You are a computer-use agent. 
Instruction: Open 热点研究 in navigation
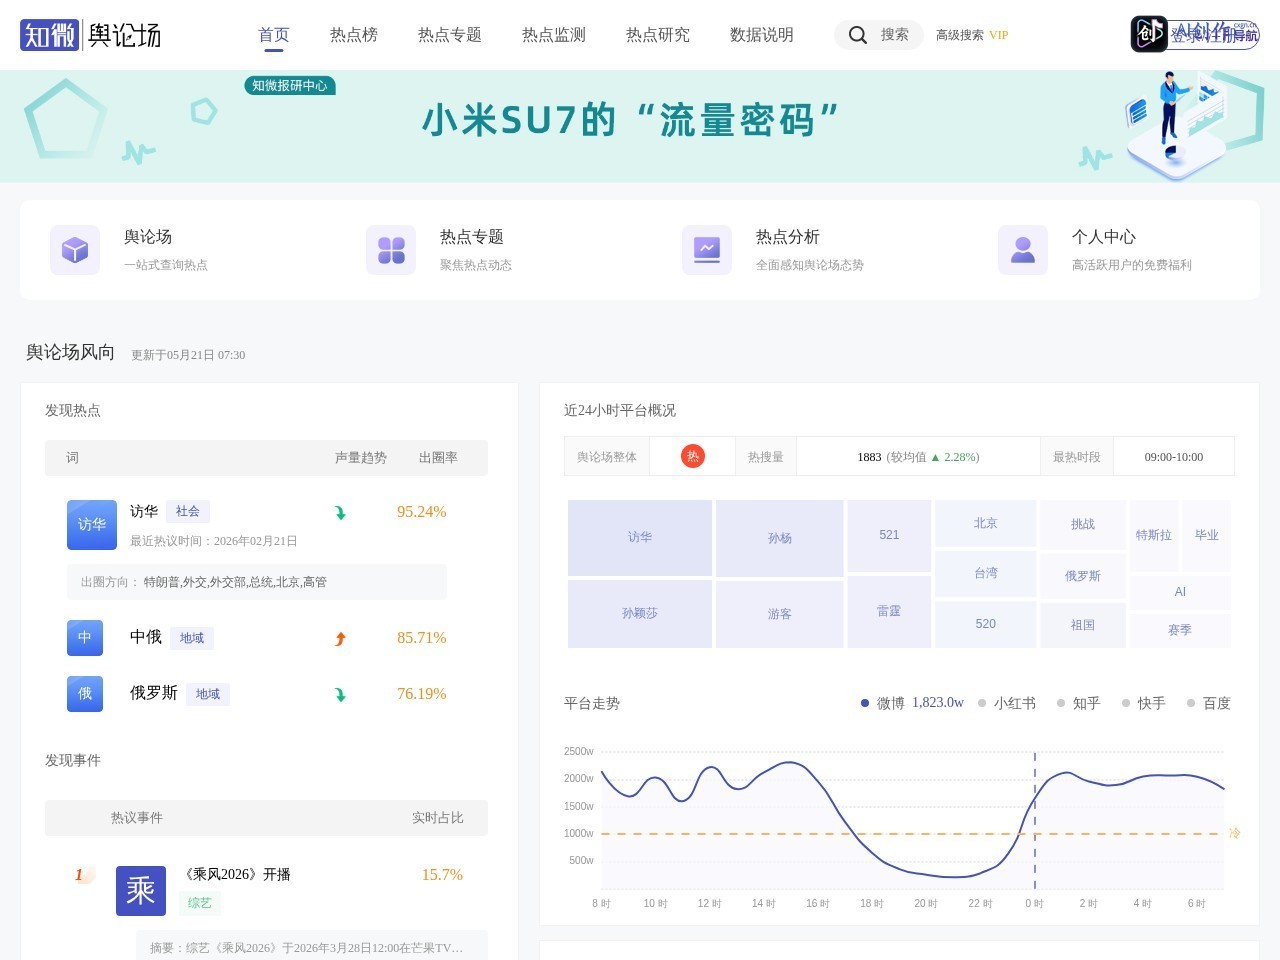(x=658, y=35)
